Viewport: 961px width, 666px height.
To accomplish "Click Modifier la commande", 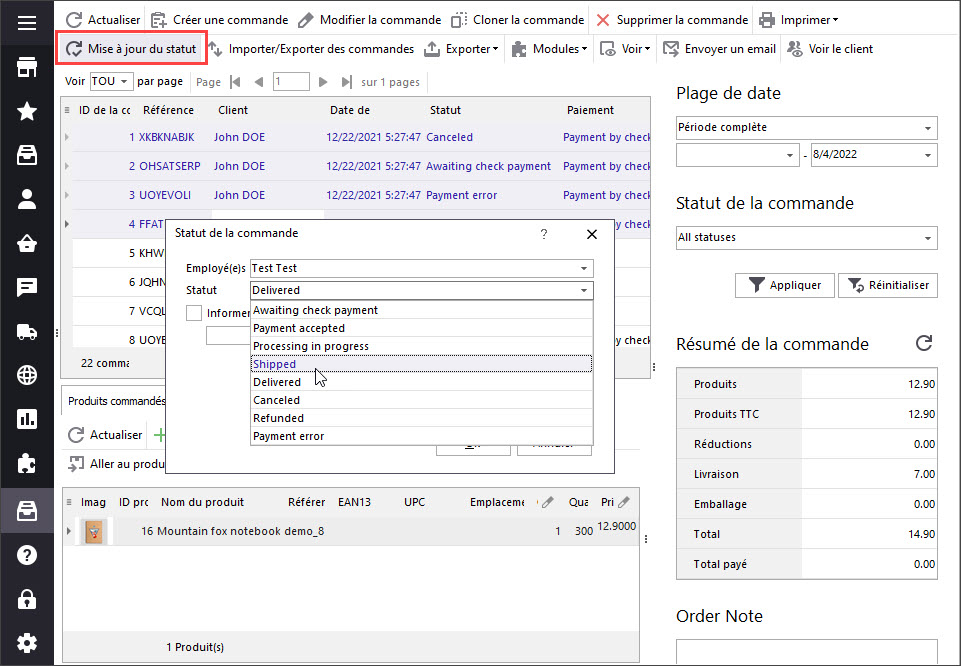I will 369,20.
